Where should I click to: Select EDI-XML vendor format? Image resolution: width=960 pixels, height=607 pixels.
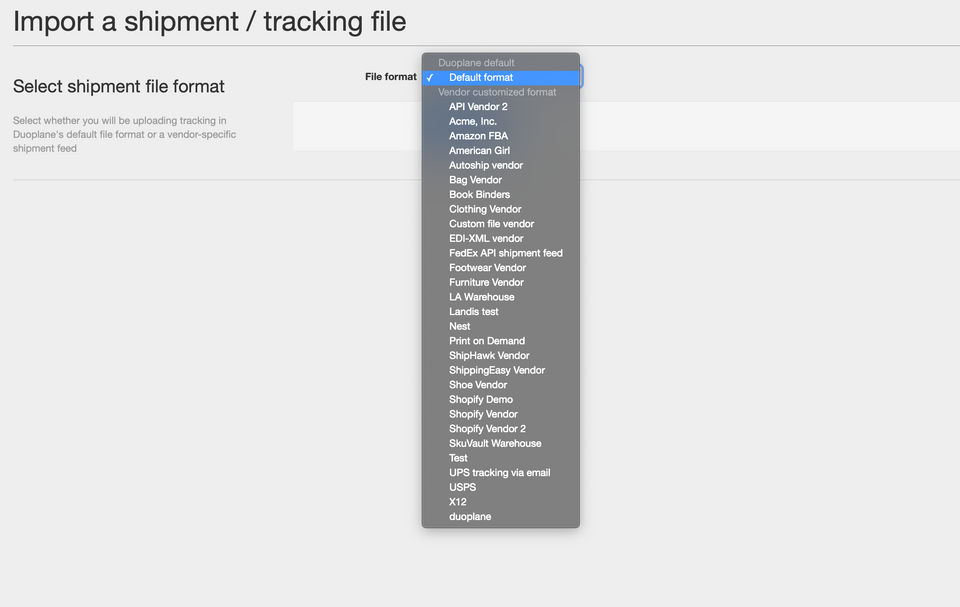tap(486, 239)
